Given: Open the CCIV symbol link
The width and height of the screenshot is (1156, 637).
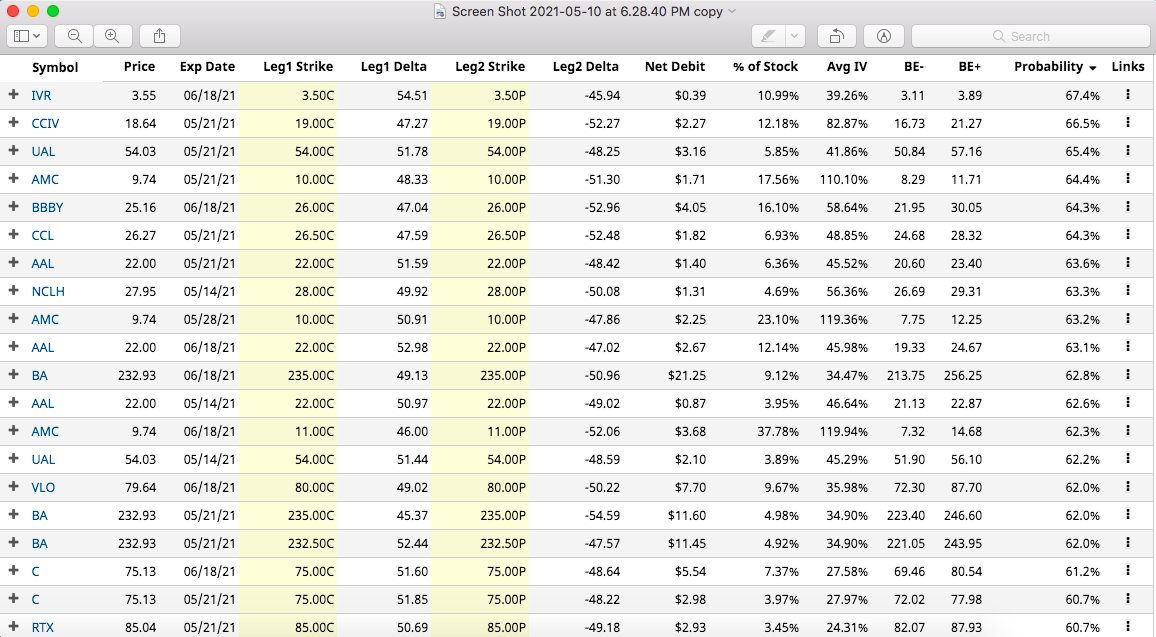Looking at the screenshot, I should 45,123.
